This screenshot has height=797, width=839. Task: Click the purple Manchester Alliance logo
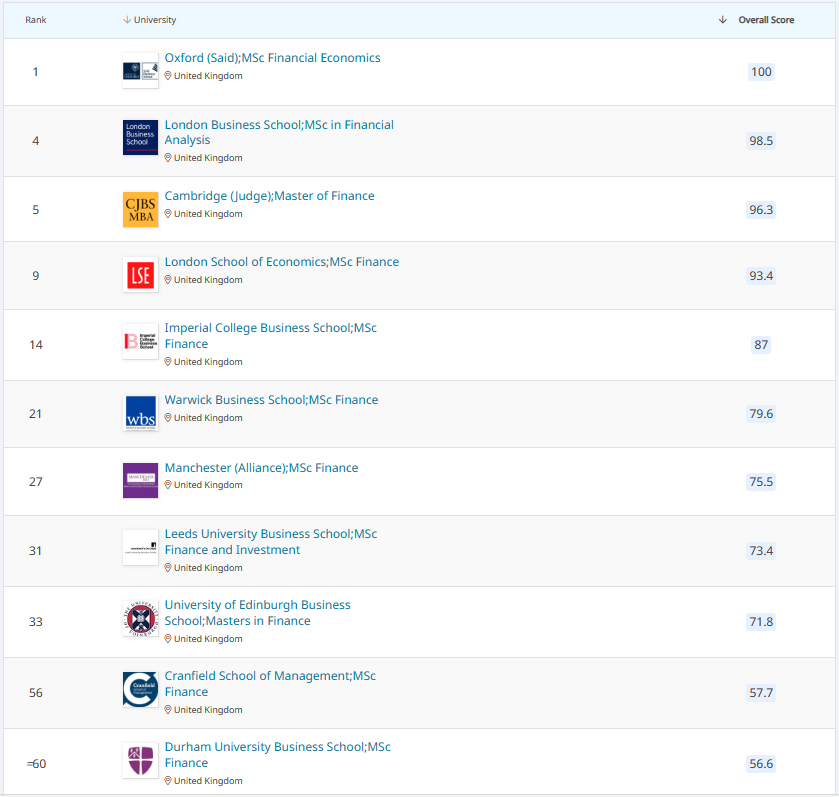click(140, 480)
